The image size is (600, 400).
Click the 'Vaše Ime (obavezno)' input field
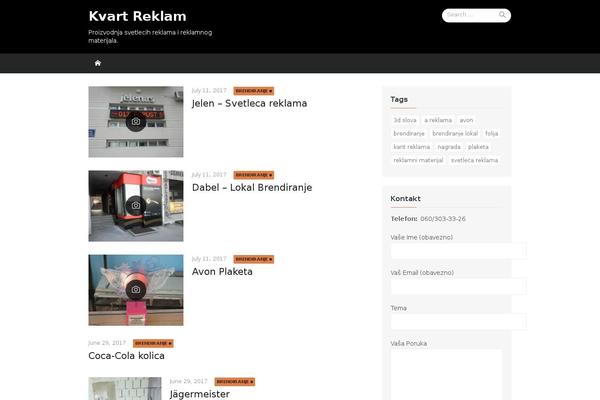(458, 251)
